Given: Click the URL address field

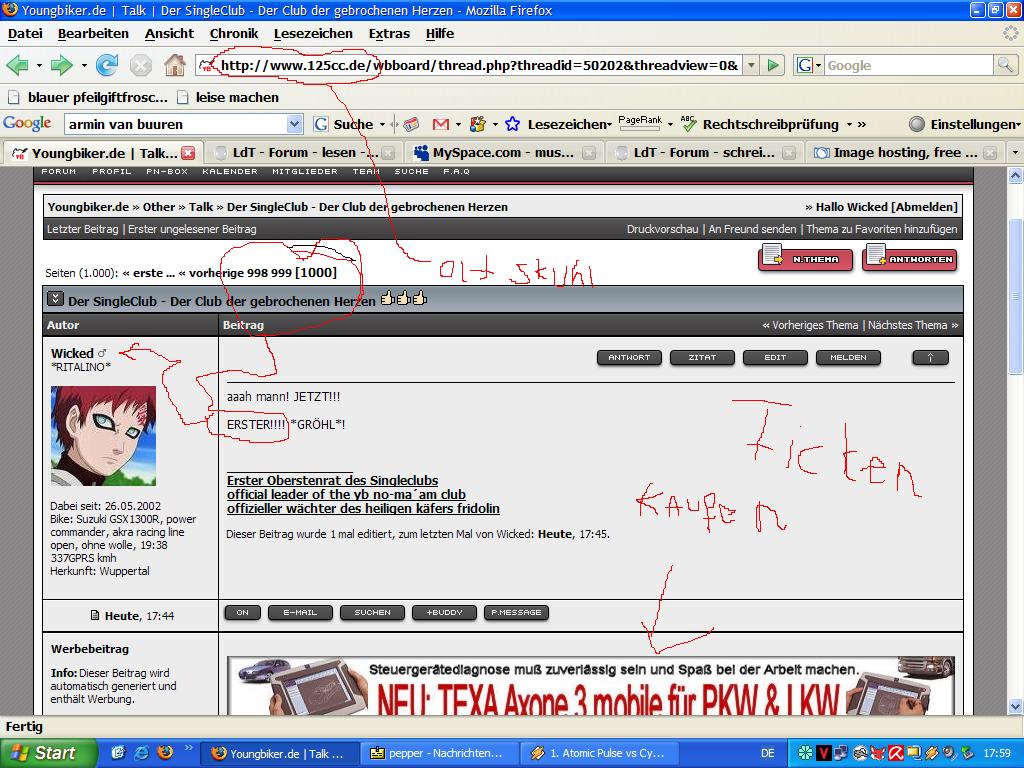Looking at the screenshot, I should (479, 65).
